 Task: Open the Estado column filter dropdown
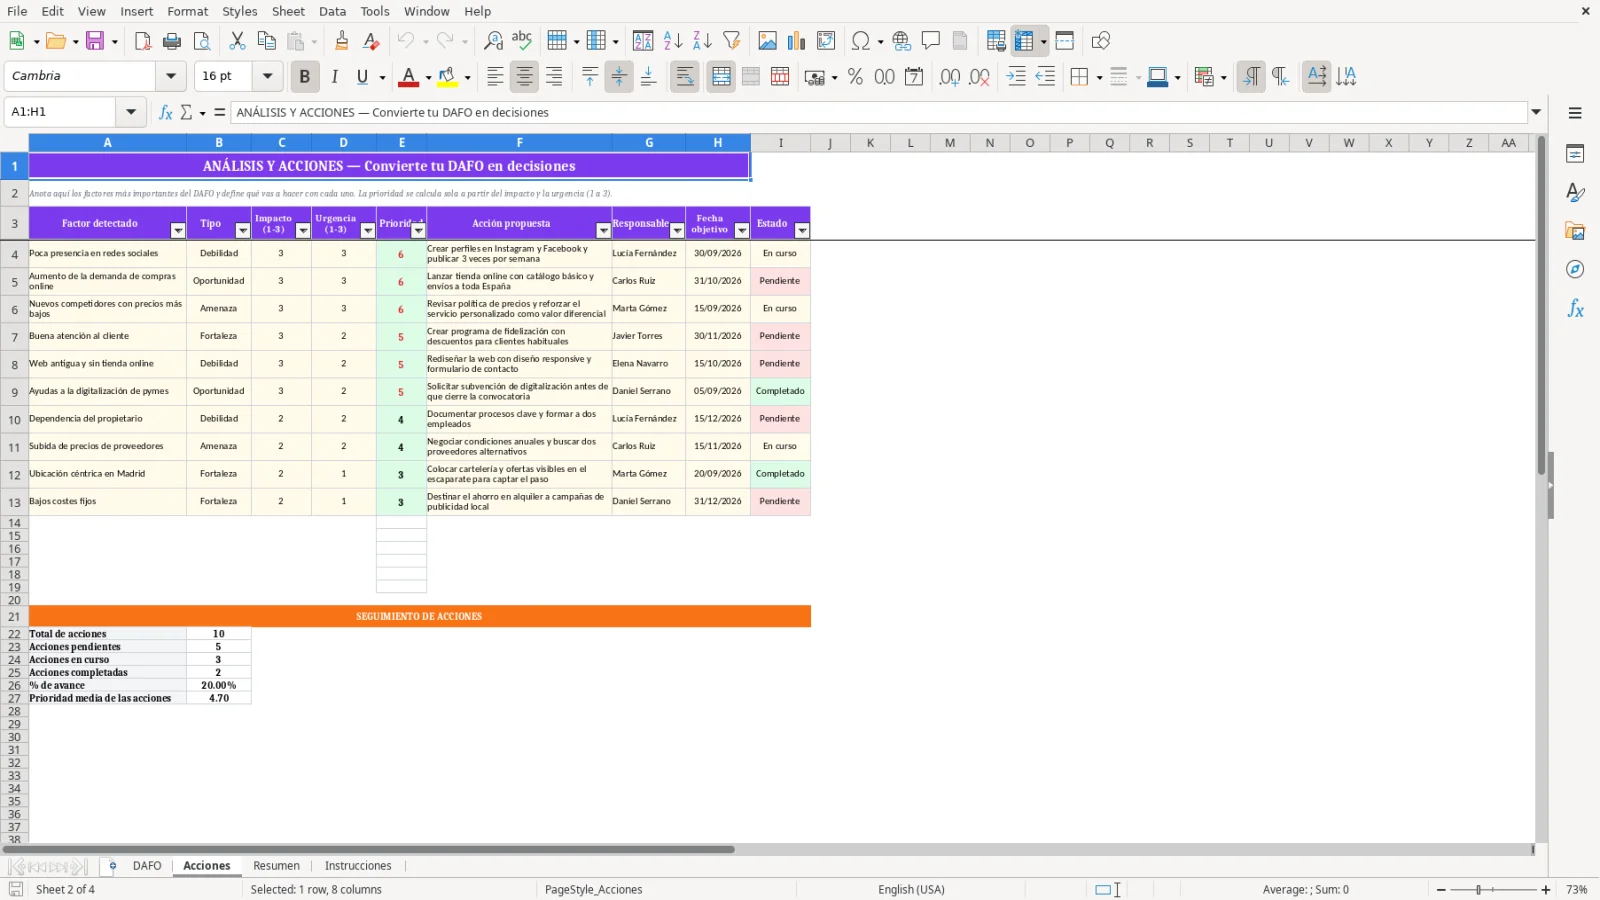pyautogui.click(x=802, y=231)
